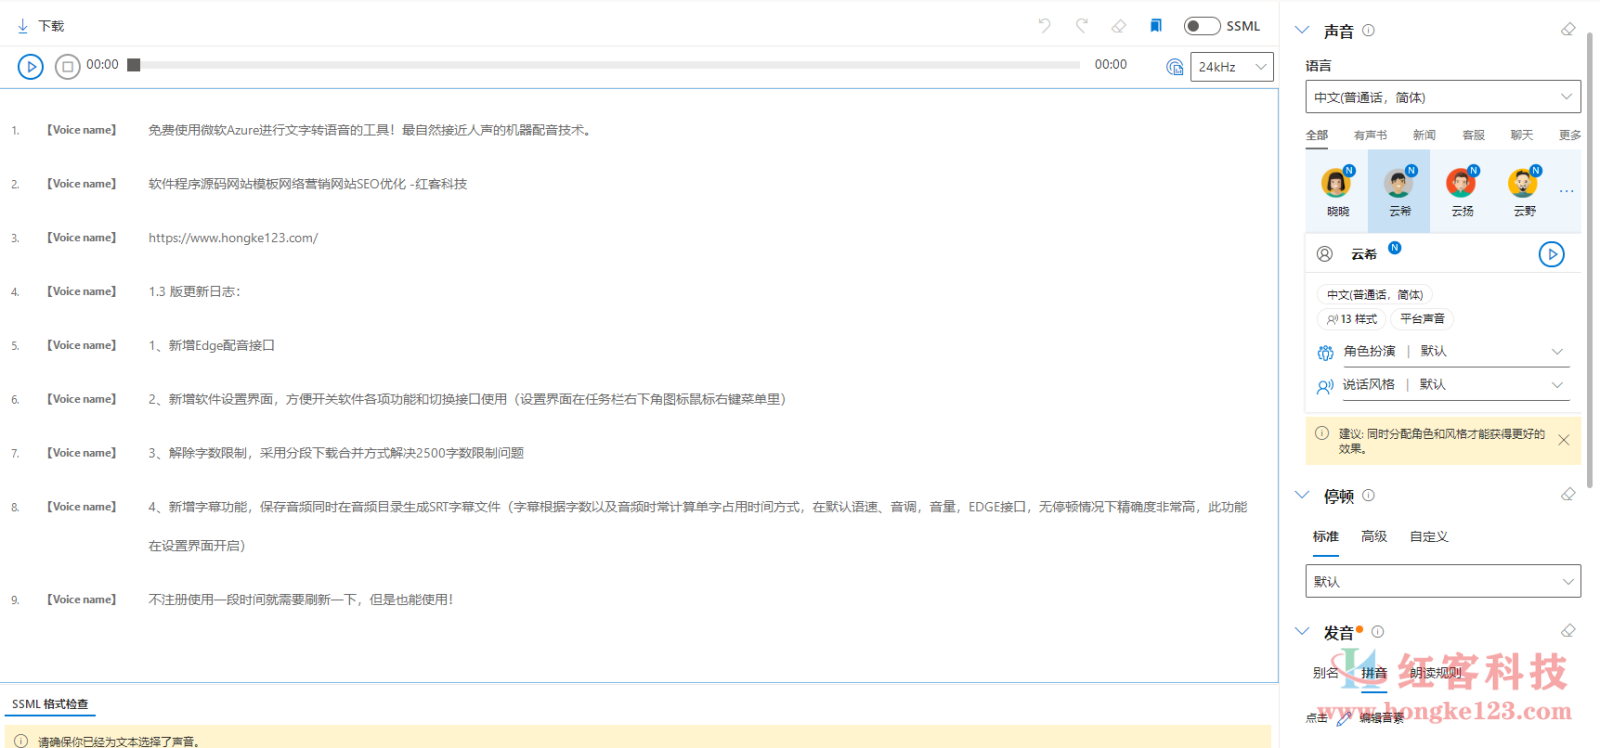
Task: Select the 晓晓 voice avatar
Action: coord(1337,191)
